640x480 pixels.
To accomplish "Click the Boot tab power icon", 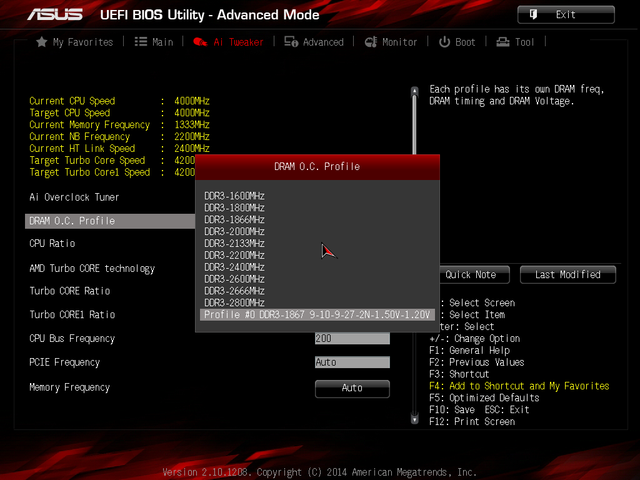I will click(444, 42).
